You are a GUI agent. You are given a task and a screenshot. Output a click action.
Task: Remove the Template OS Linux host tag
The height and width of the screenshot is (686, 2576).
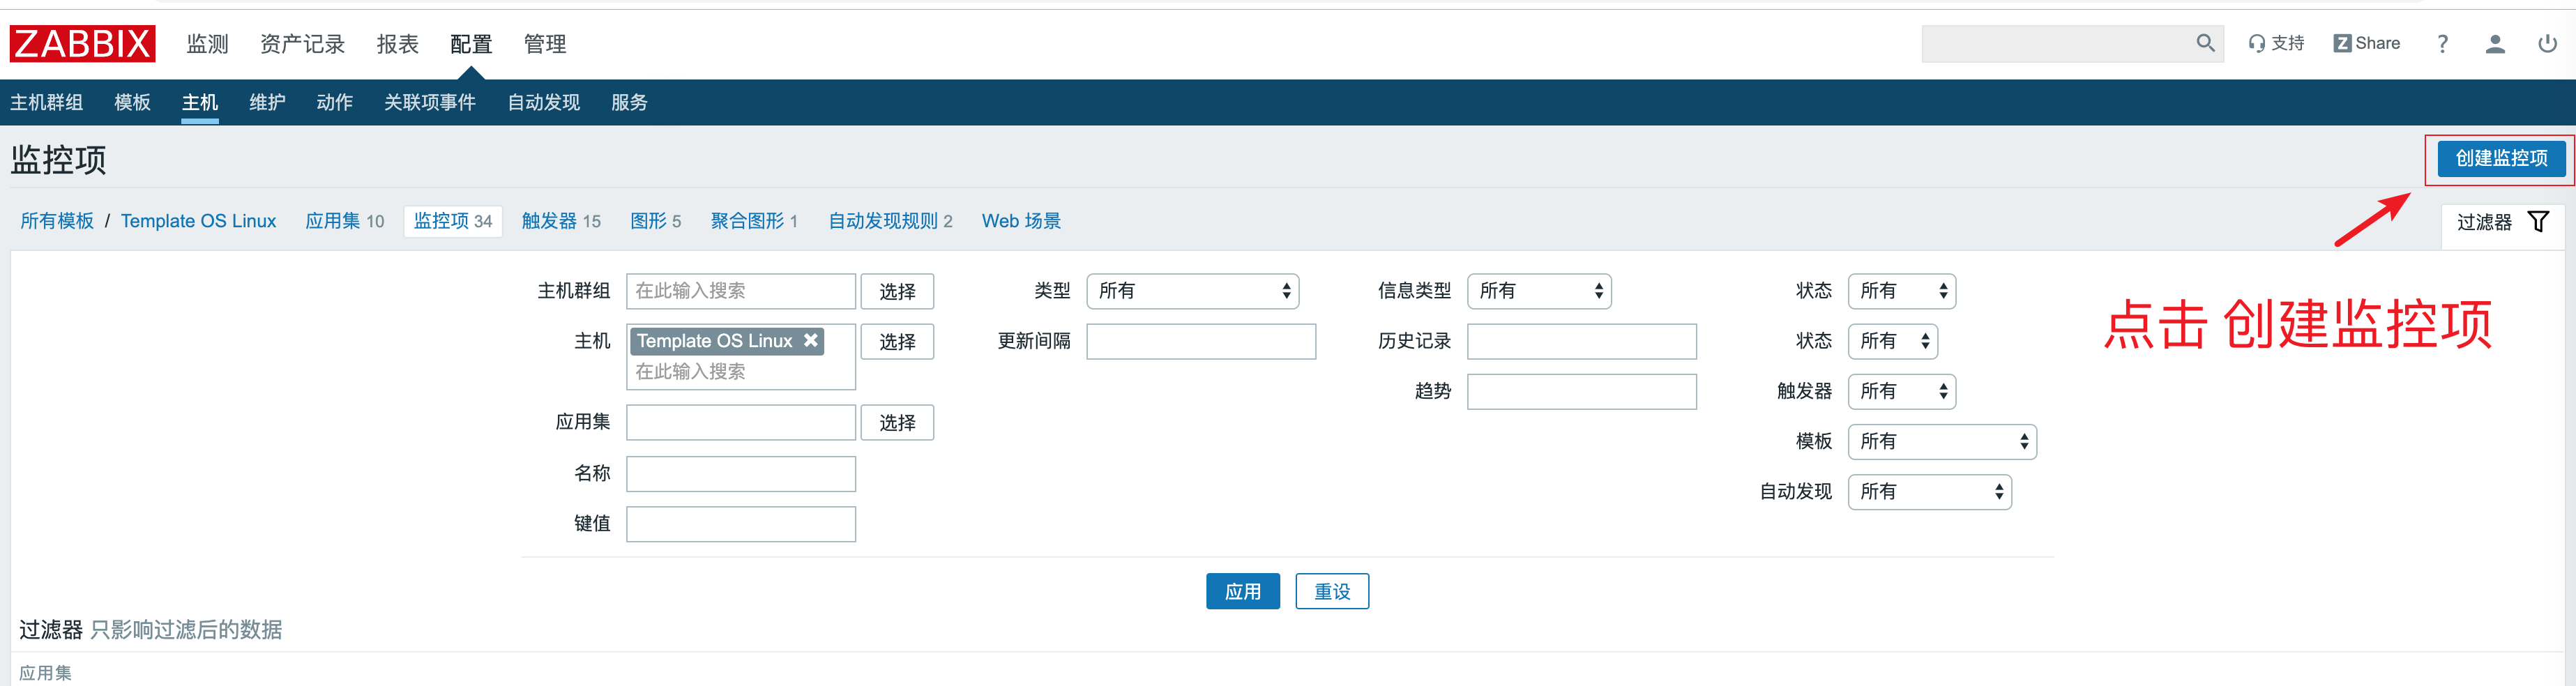[x=810, y=340]
